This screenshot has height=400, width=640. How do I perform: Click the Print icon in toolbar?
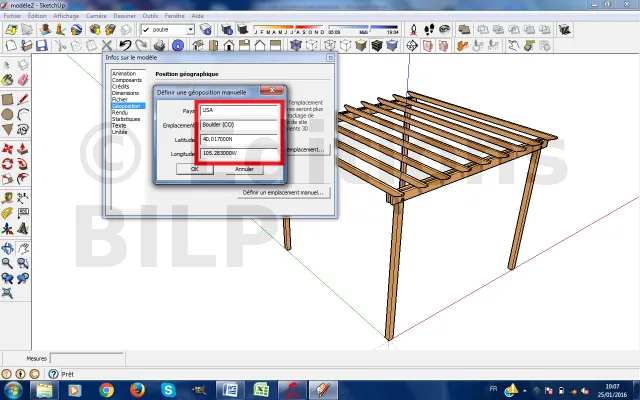coord(161,45)
